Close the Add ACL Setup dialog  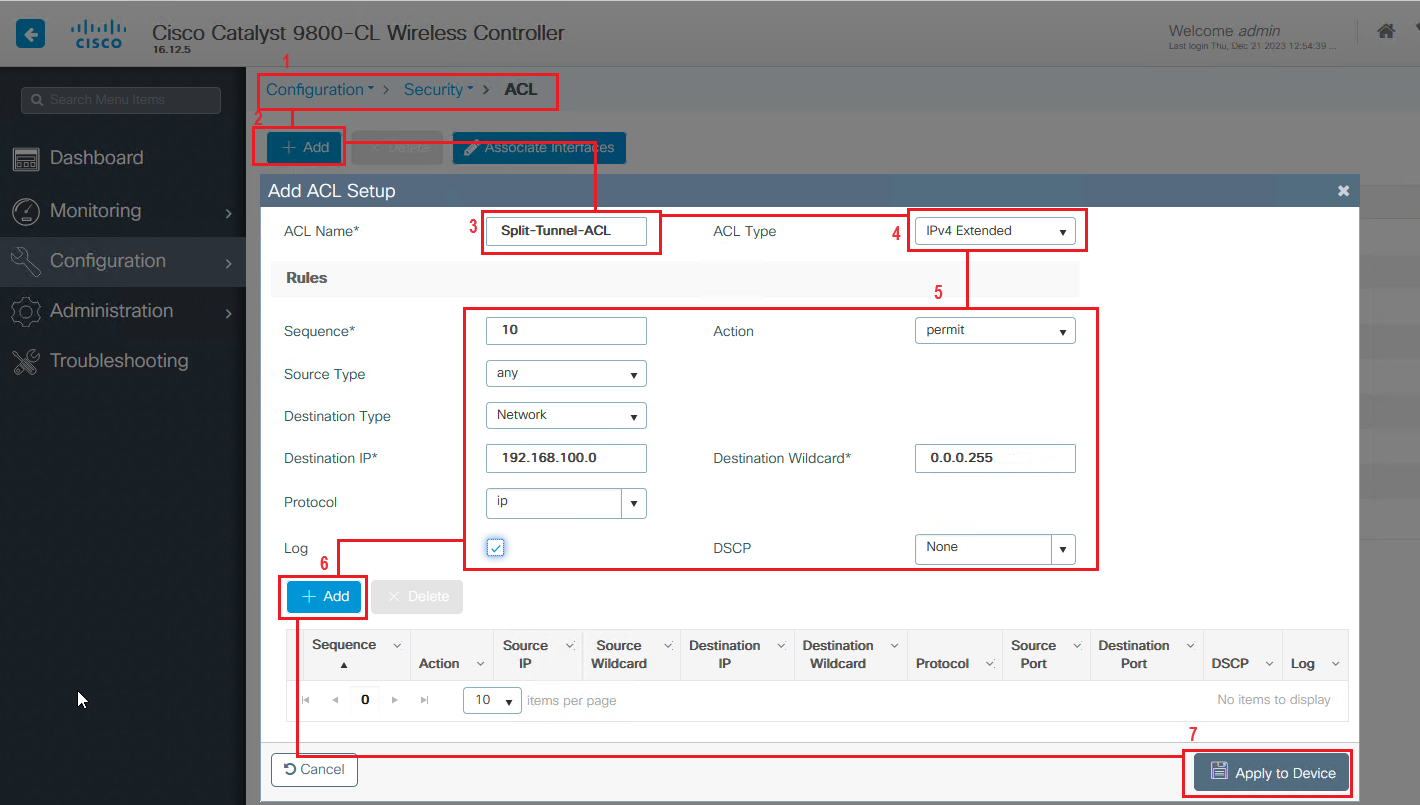1343,190
